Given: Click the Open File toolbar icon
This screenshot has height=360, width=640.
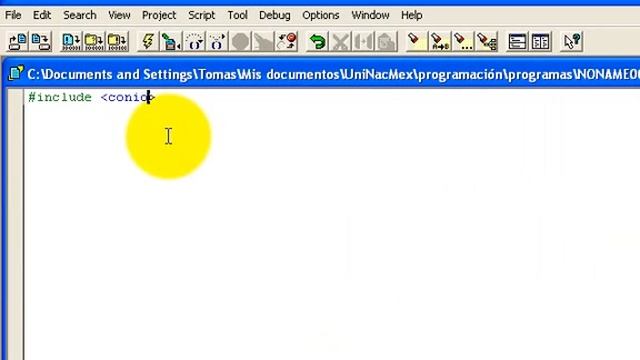Looking at the screenshot, I should (18, 41).
